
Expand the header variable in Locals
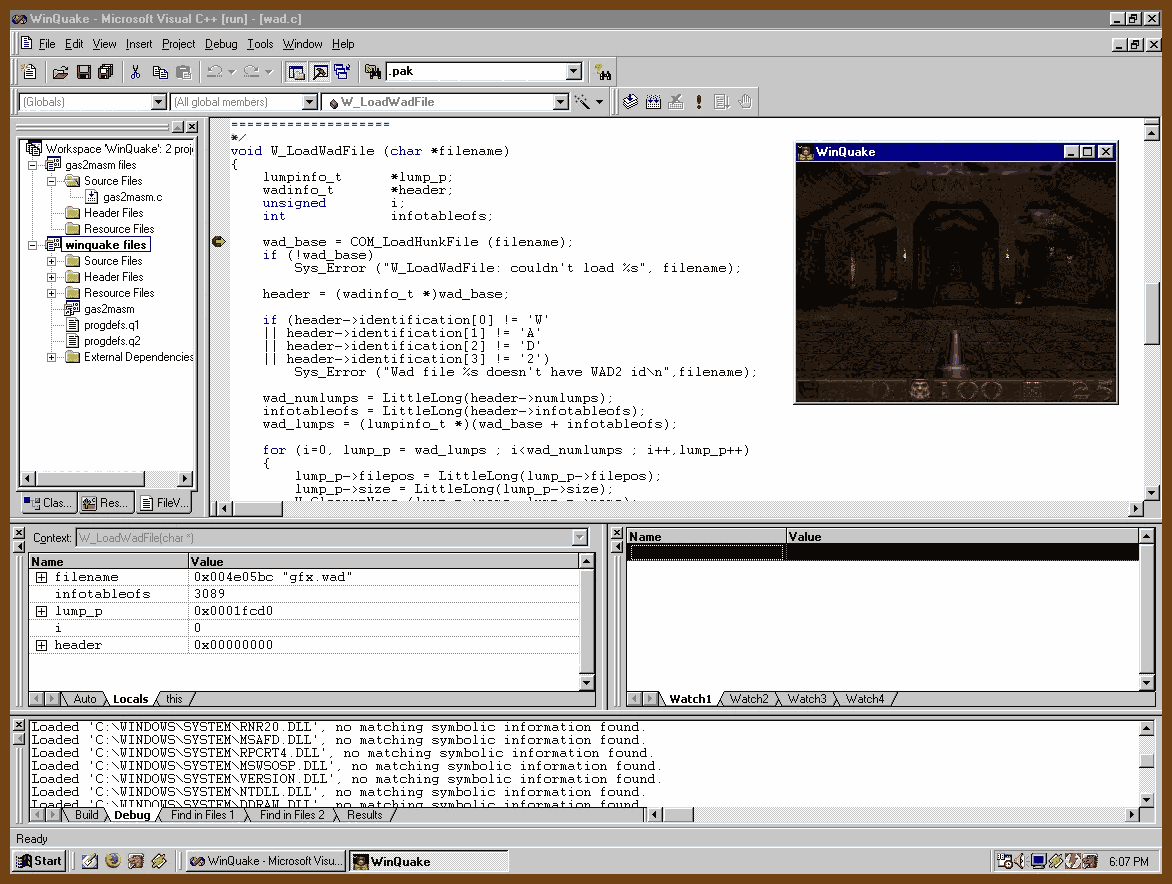pyautogui.click(x=41, y=645)
